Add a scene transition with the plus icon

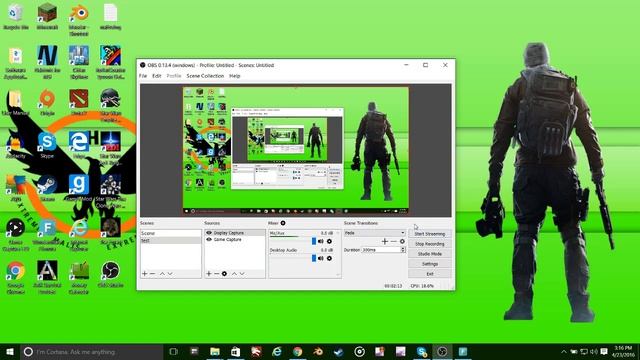coord(384,241)
